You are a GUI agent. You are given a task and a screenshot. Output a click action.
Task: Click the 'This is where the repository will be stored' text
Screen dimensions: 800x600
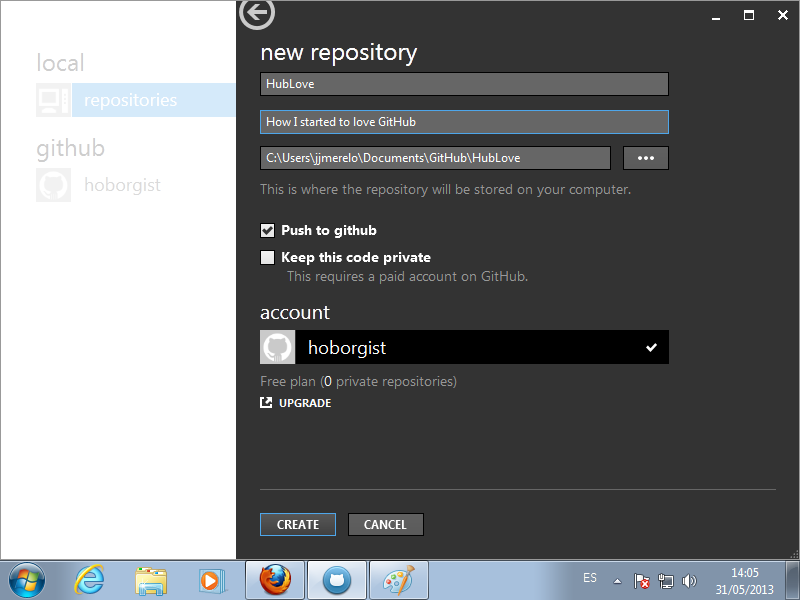(445, 189)
